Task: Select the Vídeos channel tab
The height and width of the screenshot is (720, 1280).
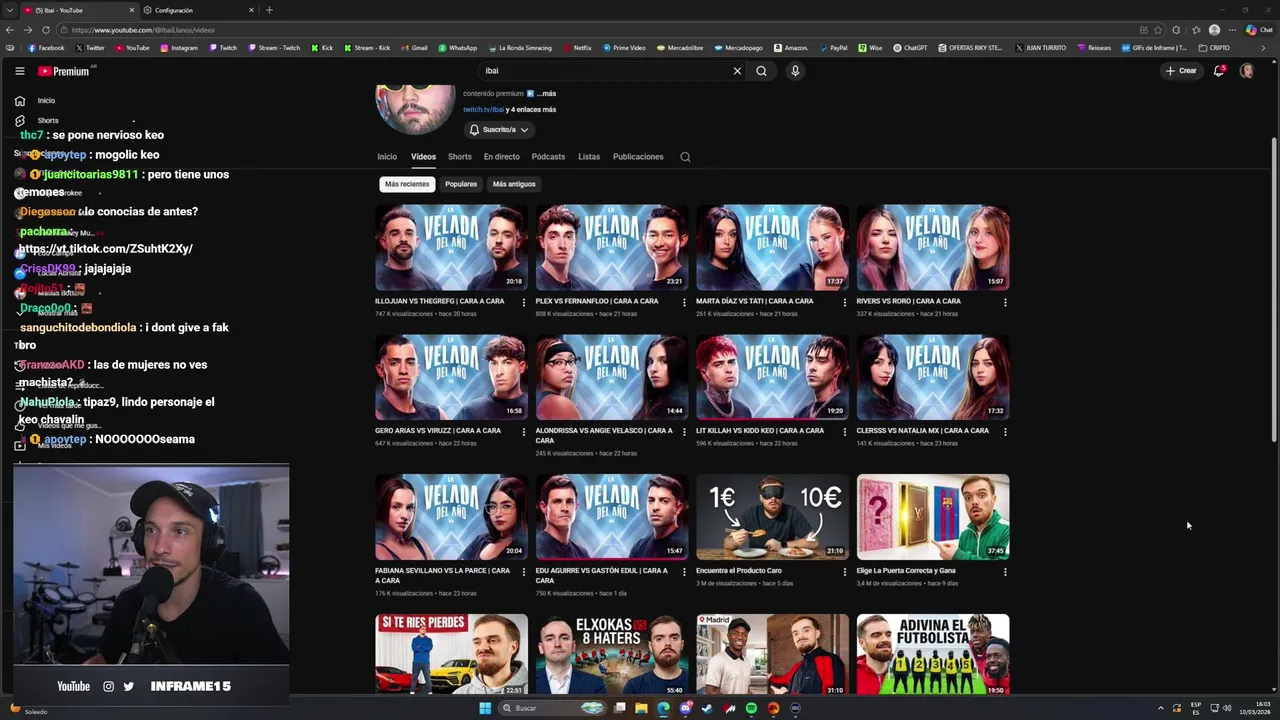Action: tap(423, 157)
